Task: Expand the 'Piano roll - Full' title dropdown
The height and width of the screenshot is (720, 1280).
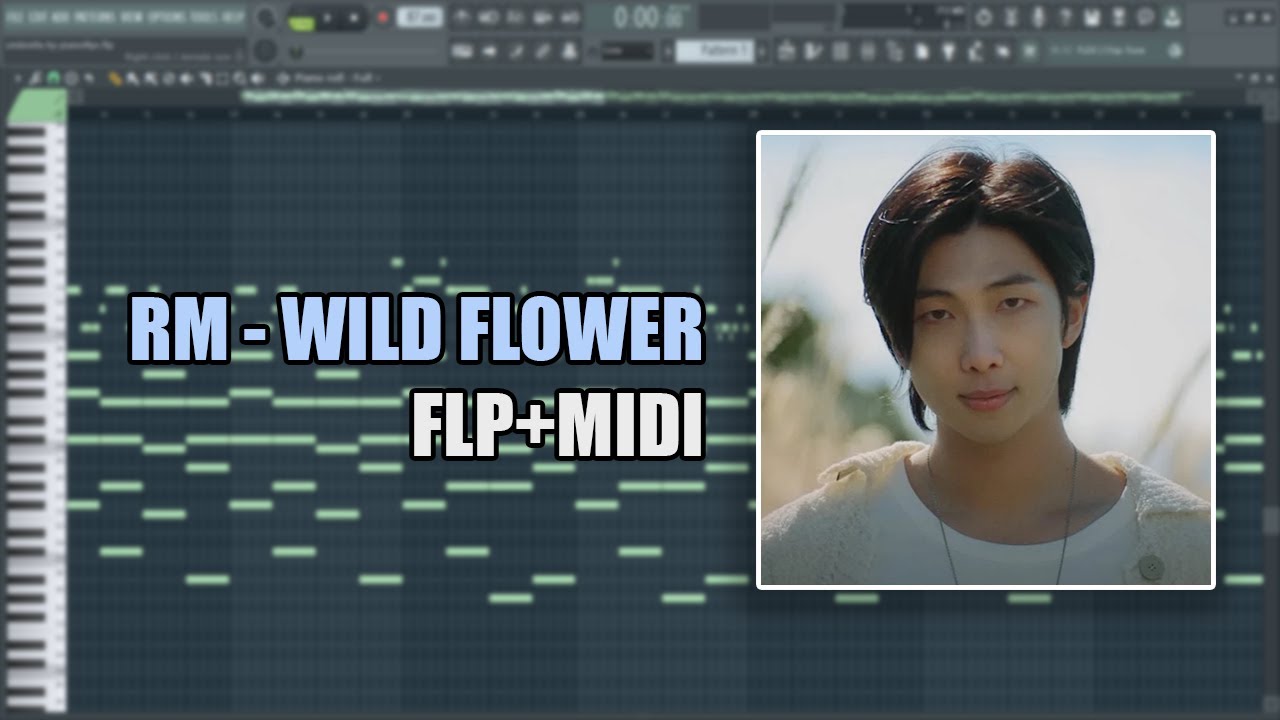Action: (x=337, y=78)
